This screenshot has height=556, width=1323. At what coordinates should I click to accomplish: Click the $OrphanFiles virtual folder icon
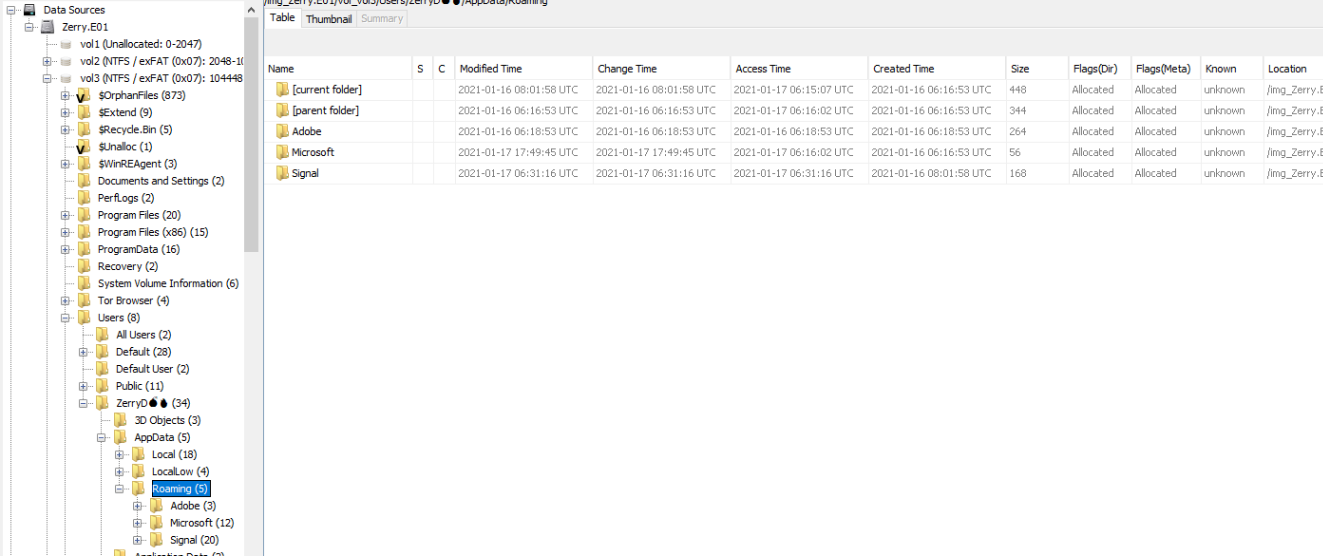[x=84, y=96]
